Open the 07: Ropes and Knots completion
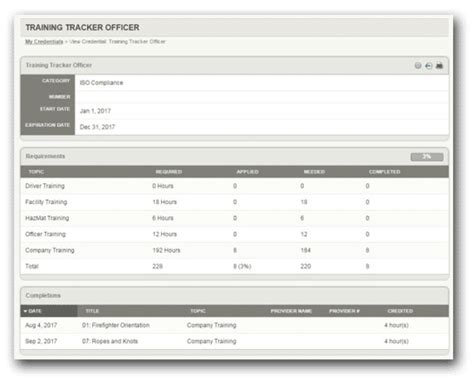The width and height of the screenshot is (474, 382). (110, 341)
